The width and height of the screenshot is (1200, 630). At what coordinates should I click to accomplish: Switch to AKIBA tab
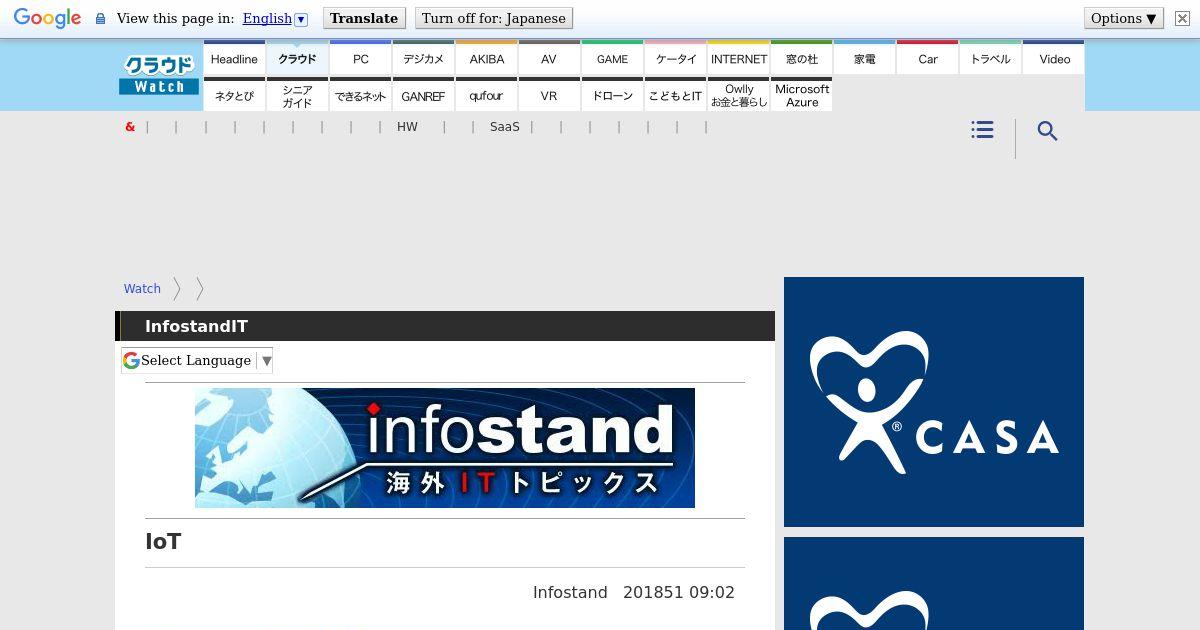pos(487,58)
